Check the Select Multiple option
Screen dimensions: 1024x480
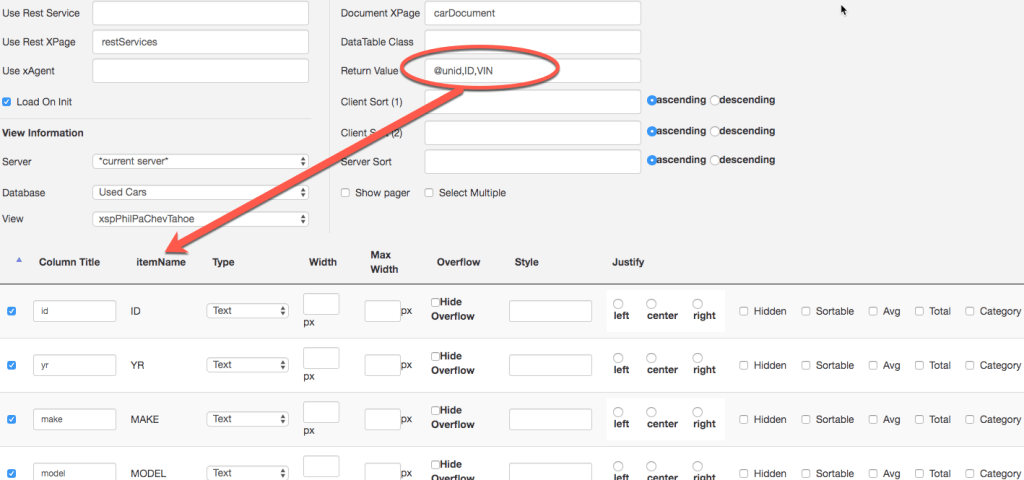429,193
